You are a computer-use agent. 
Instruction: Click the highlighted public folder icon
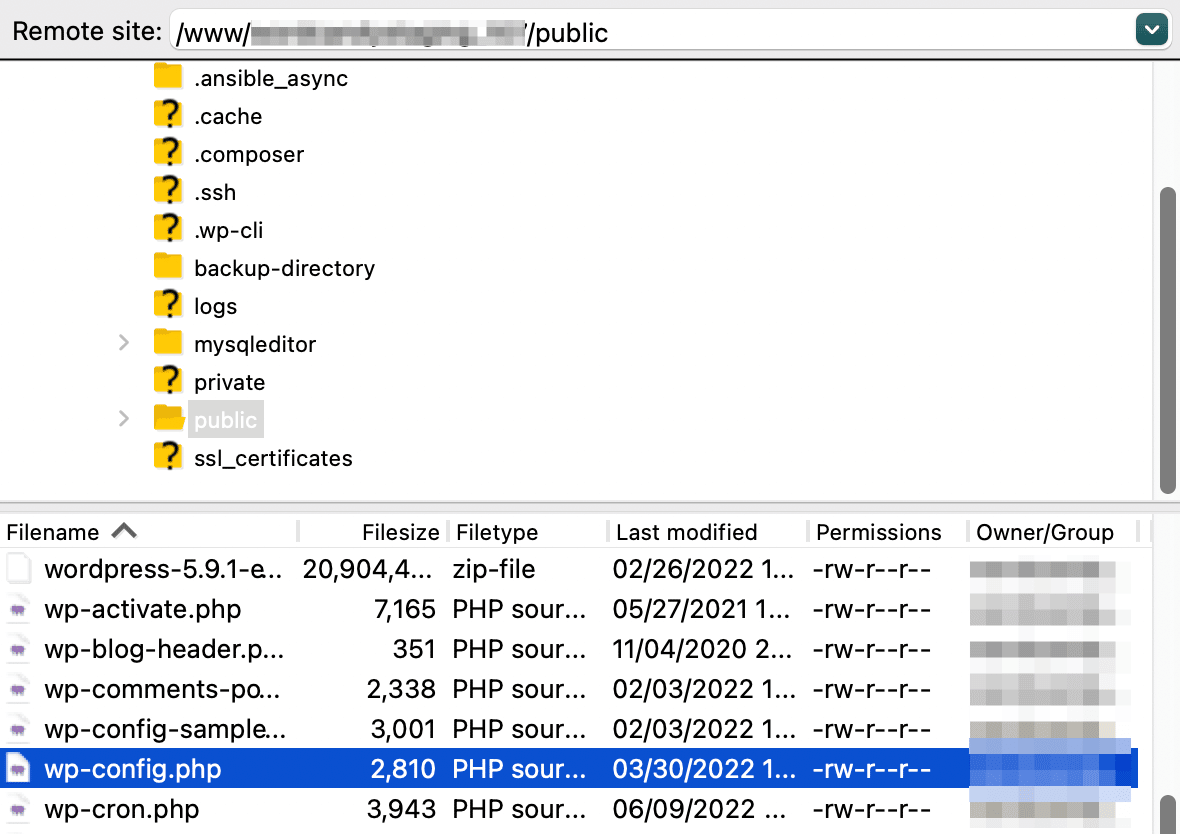[167, 419]
